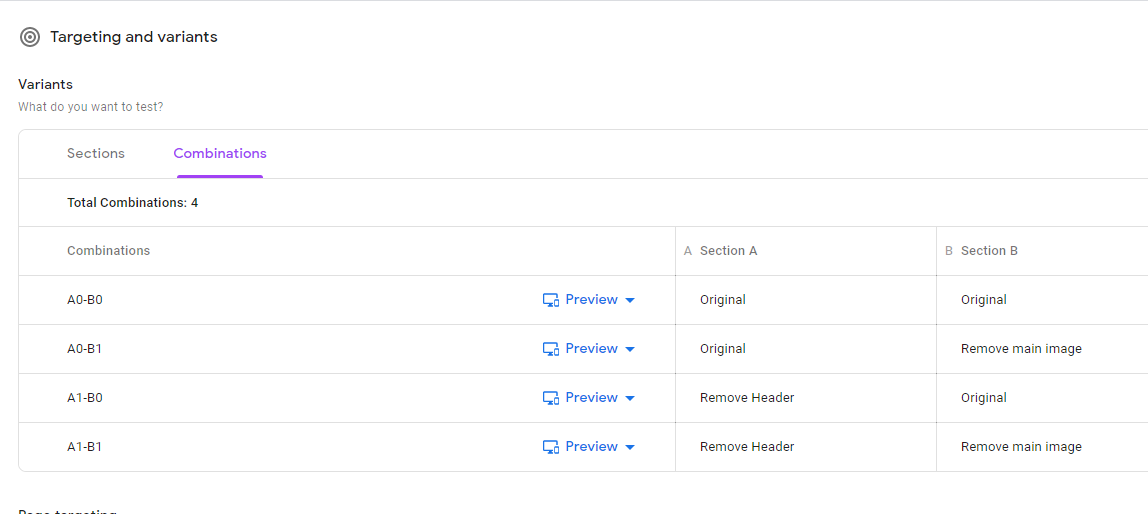Viewport: 1148px width, 514px height.
Task: Click the preview device icon for A1-B1
Action: 551,447
